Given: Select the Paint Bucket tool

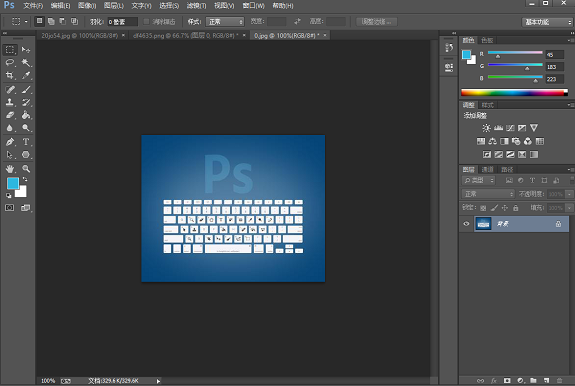Looking at the screenshot, I should [26, 115].
